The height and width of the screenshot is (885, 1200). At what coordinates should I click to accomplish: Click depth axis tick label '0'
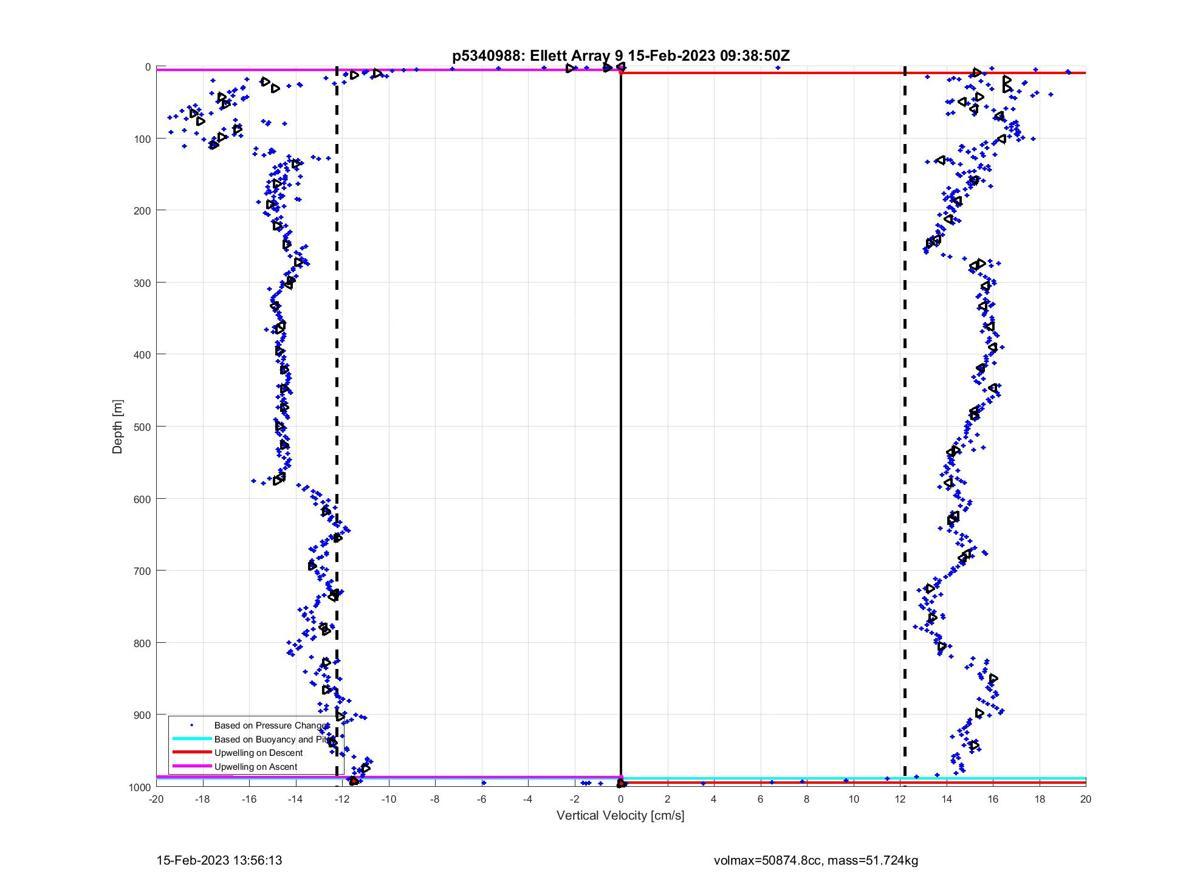(x=148, y=67)
